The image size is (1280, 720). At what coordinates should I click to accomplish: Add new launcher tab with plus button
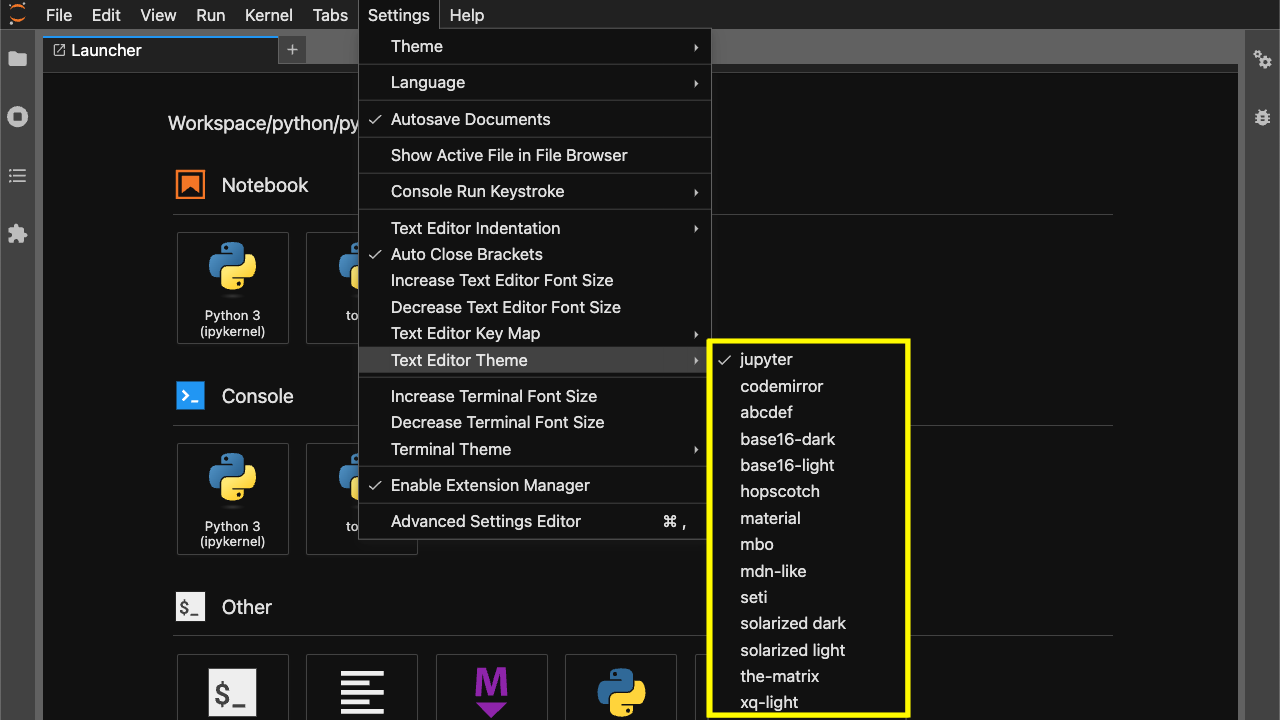coord(292,50)
